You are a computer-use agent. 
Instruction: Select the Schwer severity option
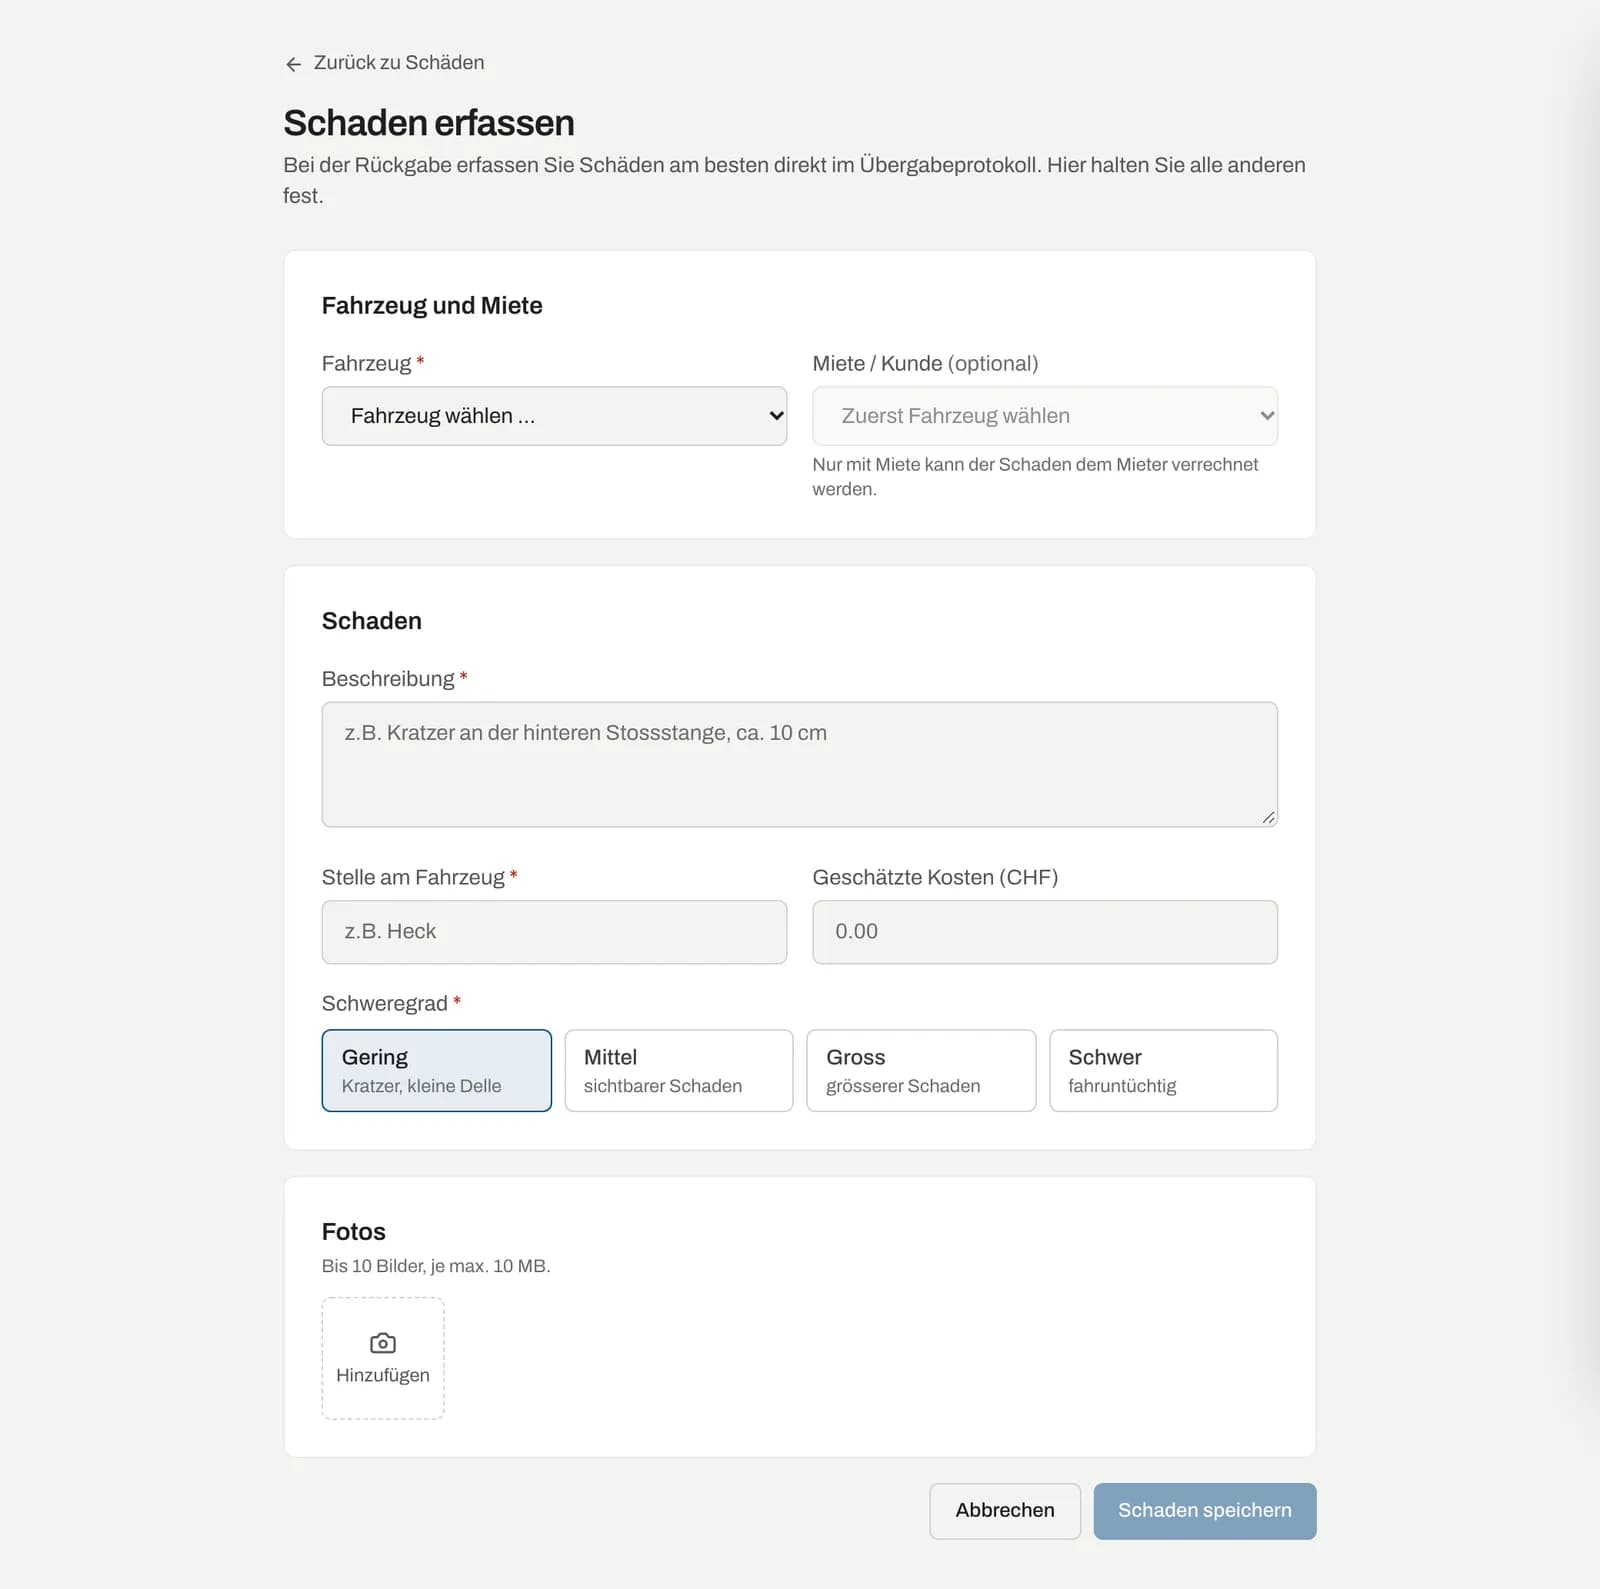pyautogui.click(x=1163, y=1070)
